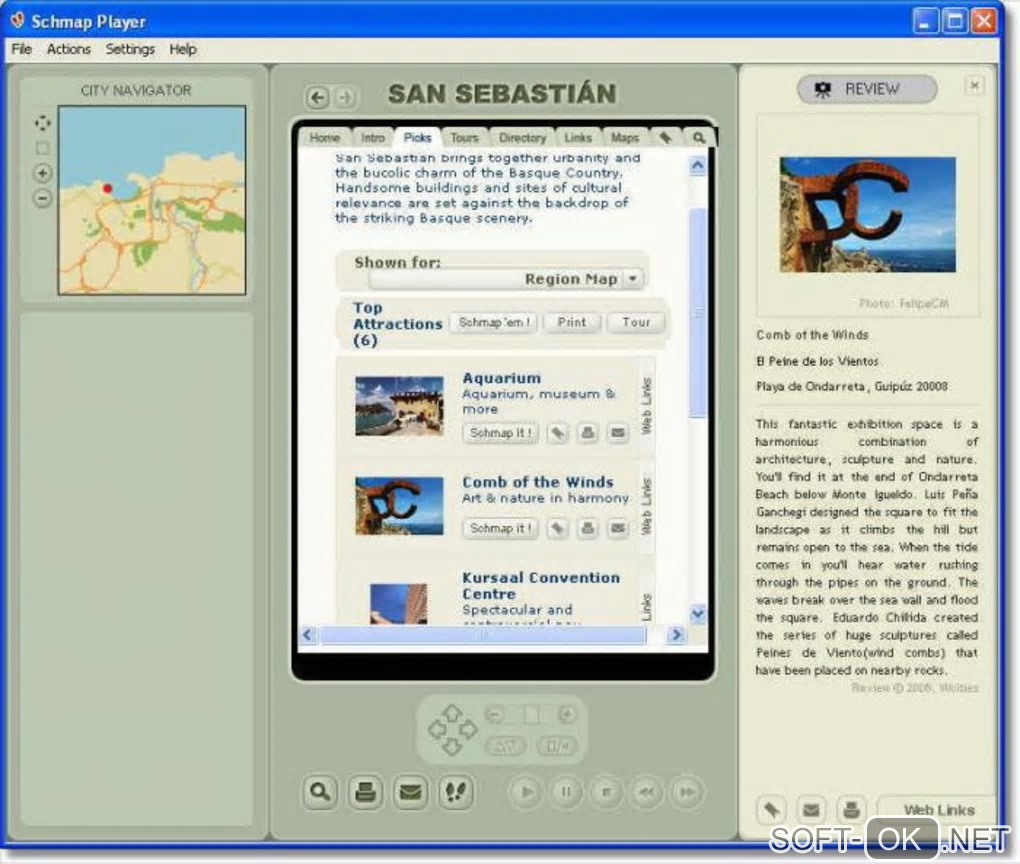Click Schmap it! for Comb of the Winds
This screenshot has width=1020, height=864.
500,528
